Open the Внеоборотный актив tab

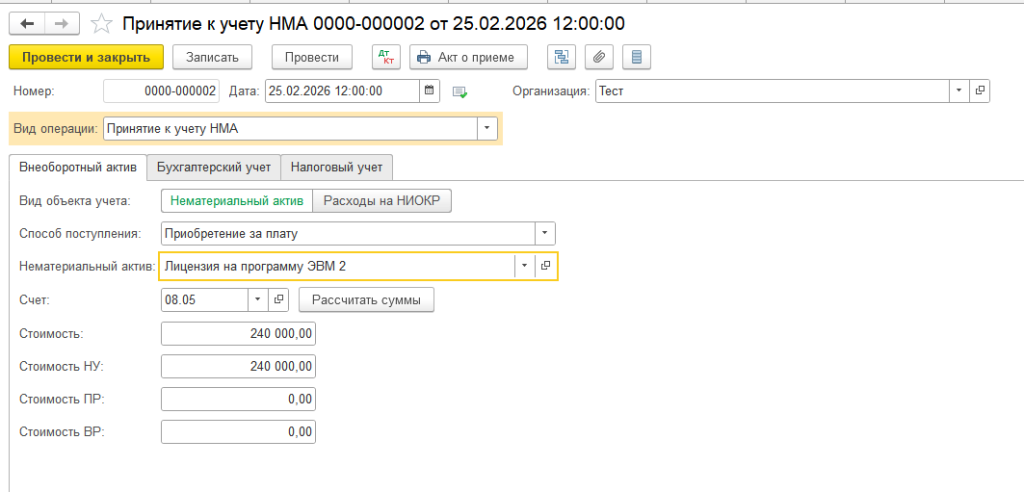[78, 167]
